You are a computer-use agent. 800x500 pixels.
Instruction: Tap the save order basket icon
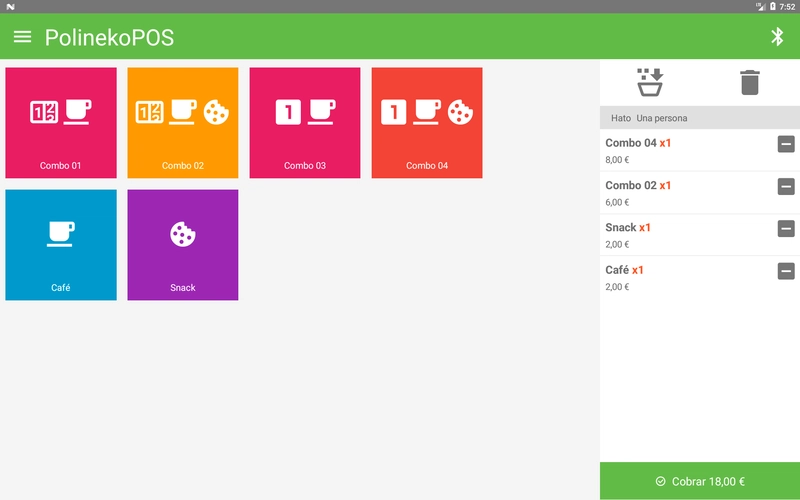click(x=650, y=82)
